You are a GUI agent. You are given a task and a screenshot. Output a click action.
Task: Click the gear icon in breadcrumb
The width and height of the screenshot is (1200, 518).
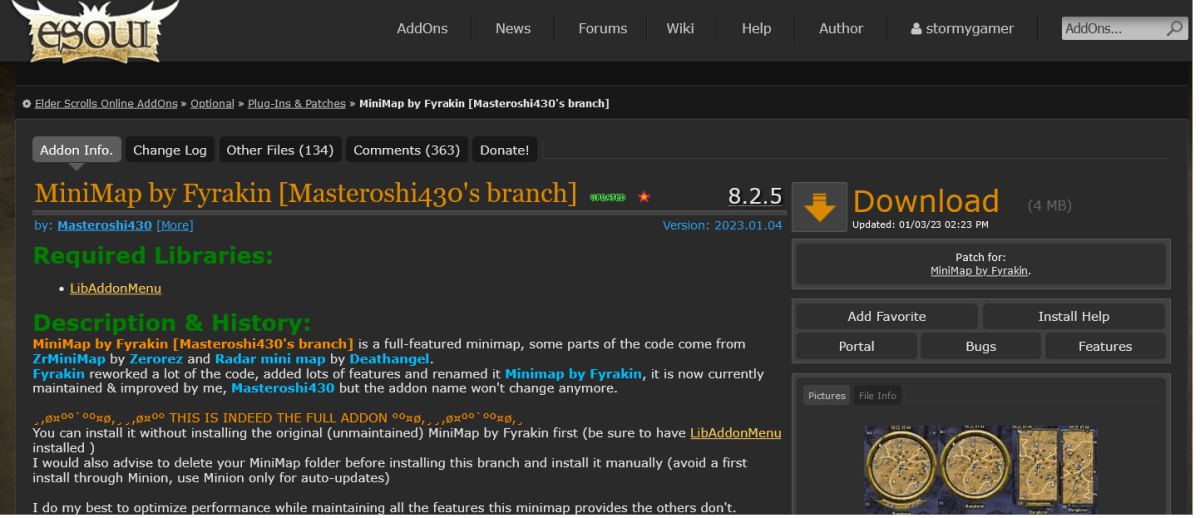(x=26, y=104)
